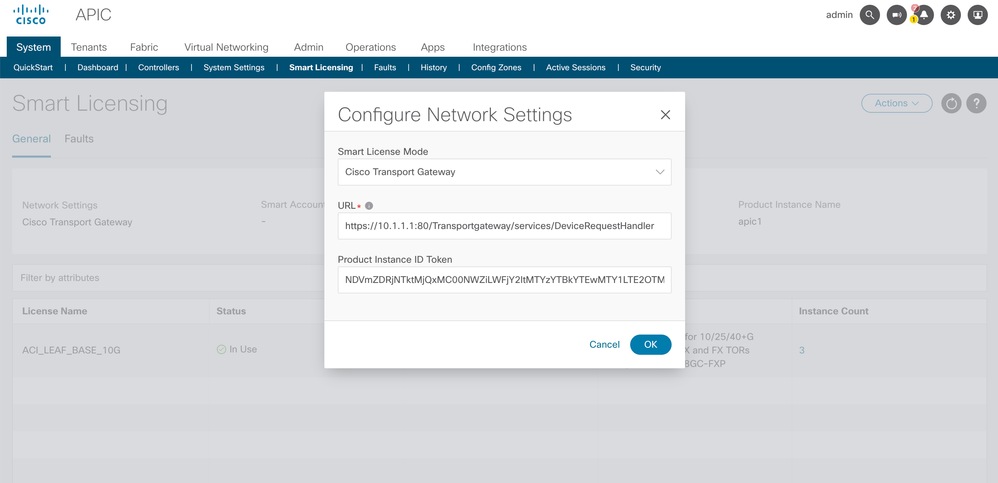Click the search magnifier icon
Viewport: 998px width, 483px height.
870,15
